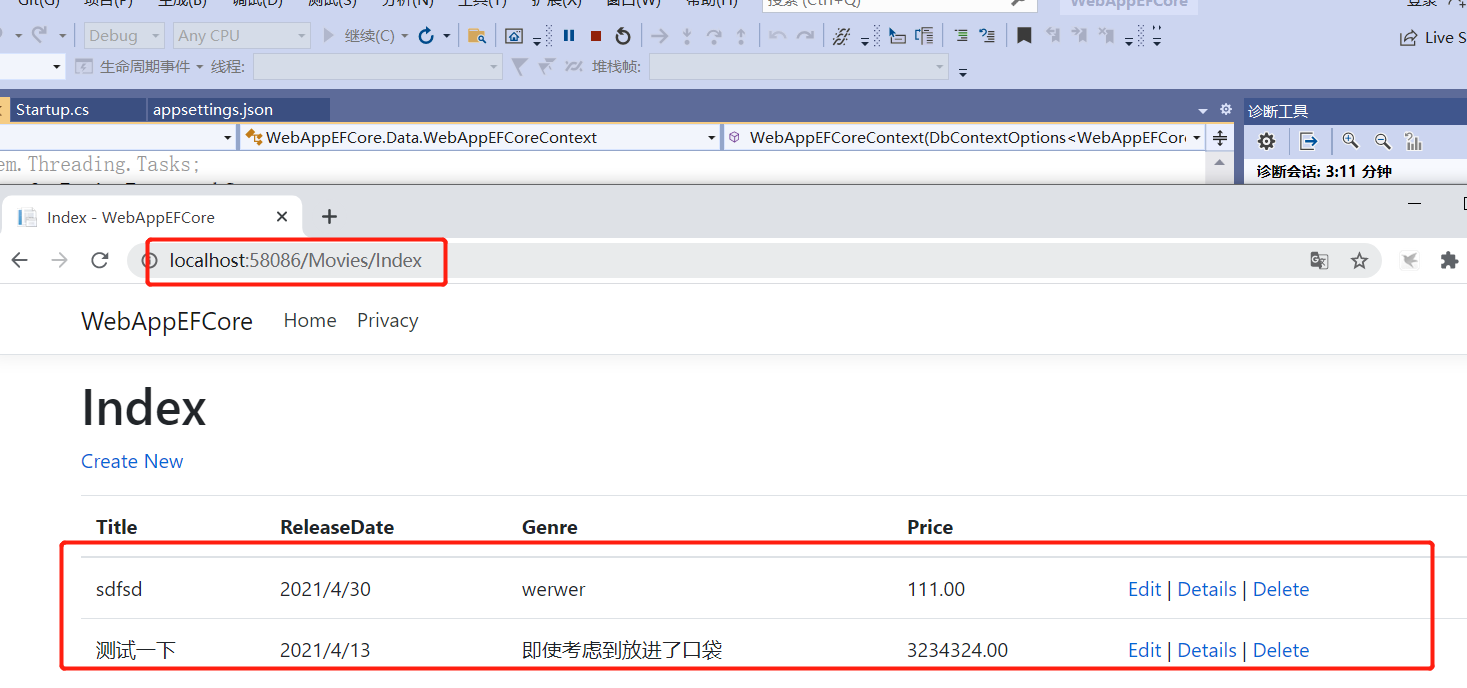The width and height of the screenshot is (1467, 688).
Task: Open Find in Files folder icon
Action: (x=477, y=36)
